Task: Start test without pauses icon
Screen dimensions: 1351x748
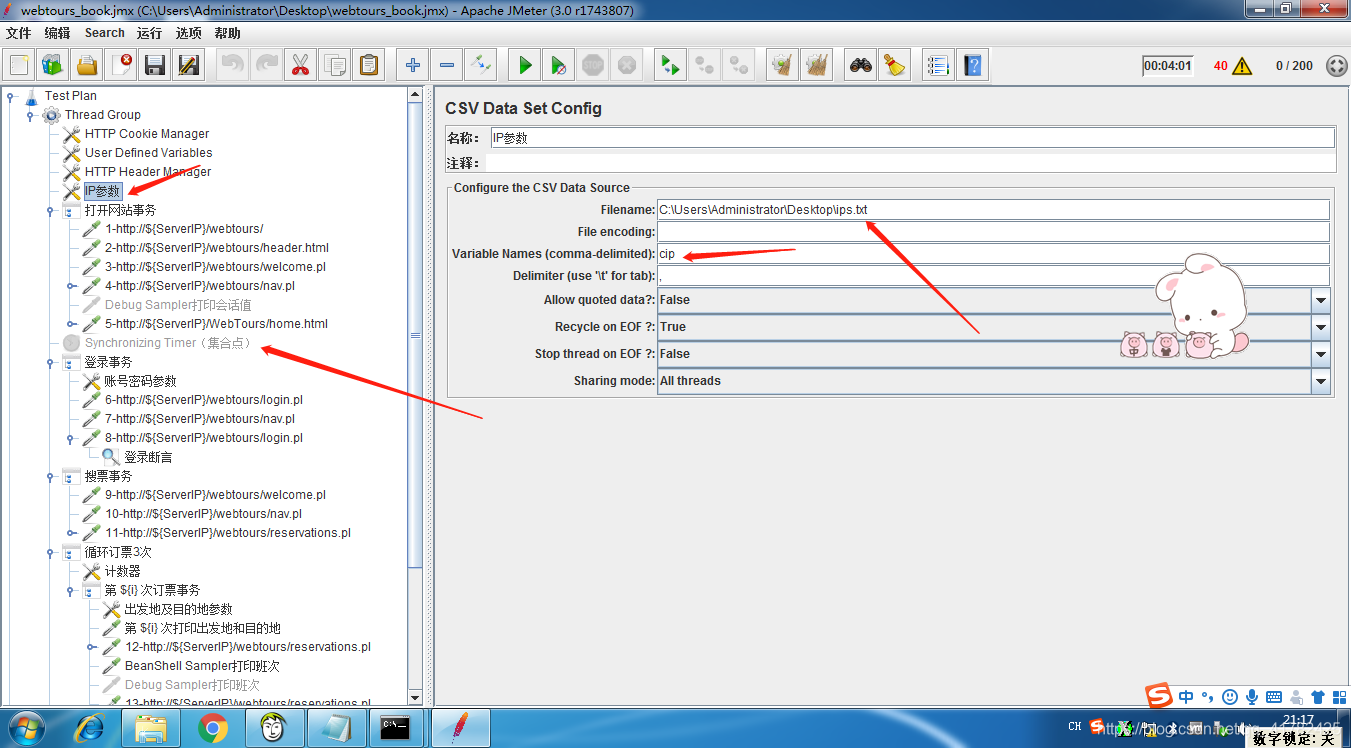Action: 558,66
